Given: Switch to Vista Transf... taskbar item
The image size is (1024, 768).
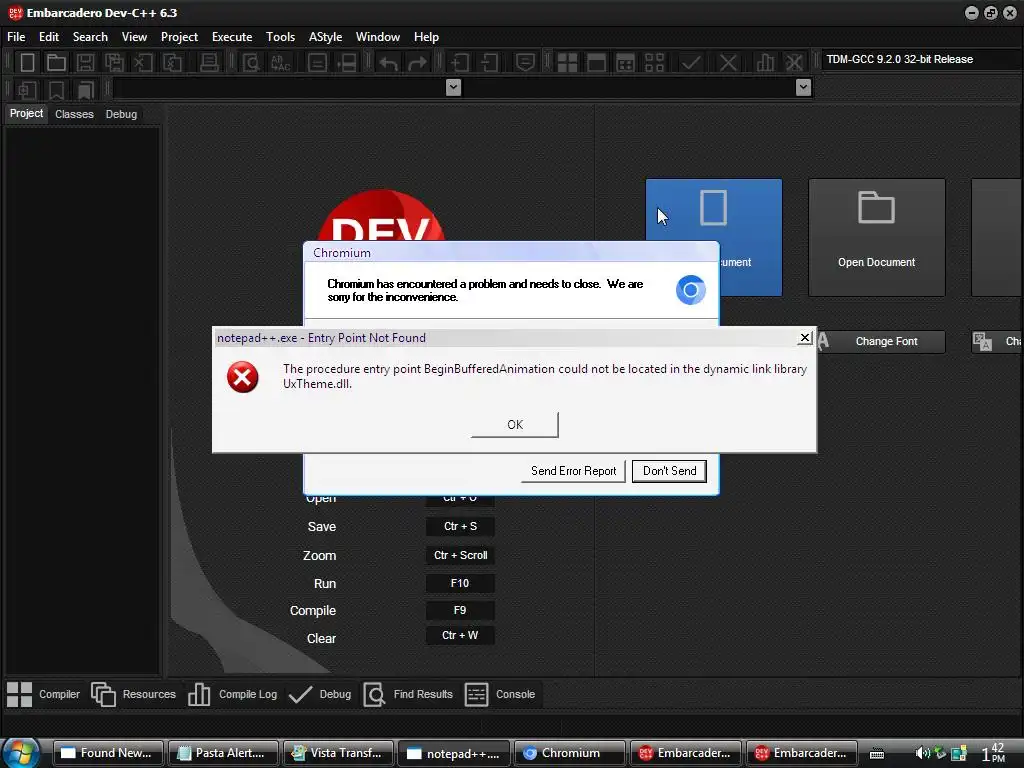Looking at the screenshot, I should click(338, 753).
